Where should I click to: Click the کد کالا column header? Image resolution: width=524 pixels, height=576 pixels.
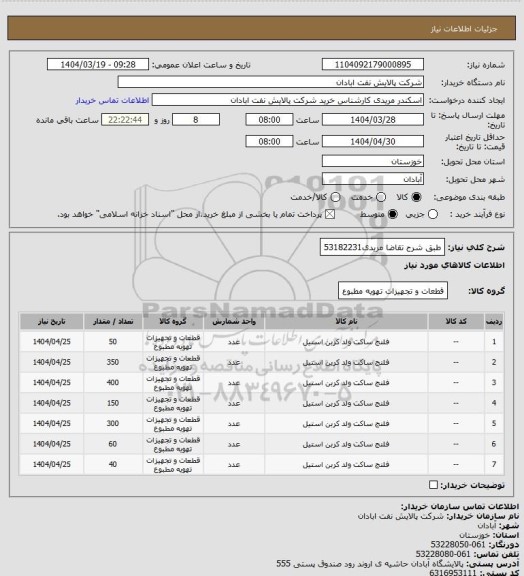tap(456, 321)
